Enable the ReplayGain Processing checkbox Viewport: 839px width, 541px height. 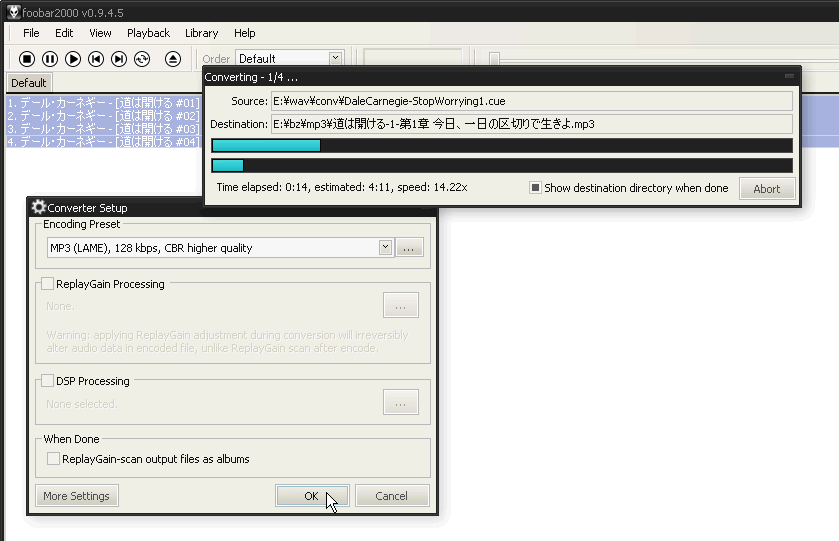[x=48, y=284]
